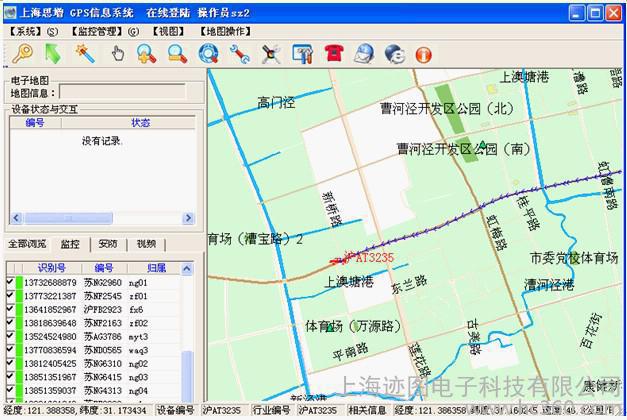
Task: Switch to the 全部浏览 tab
Action: 27,244
